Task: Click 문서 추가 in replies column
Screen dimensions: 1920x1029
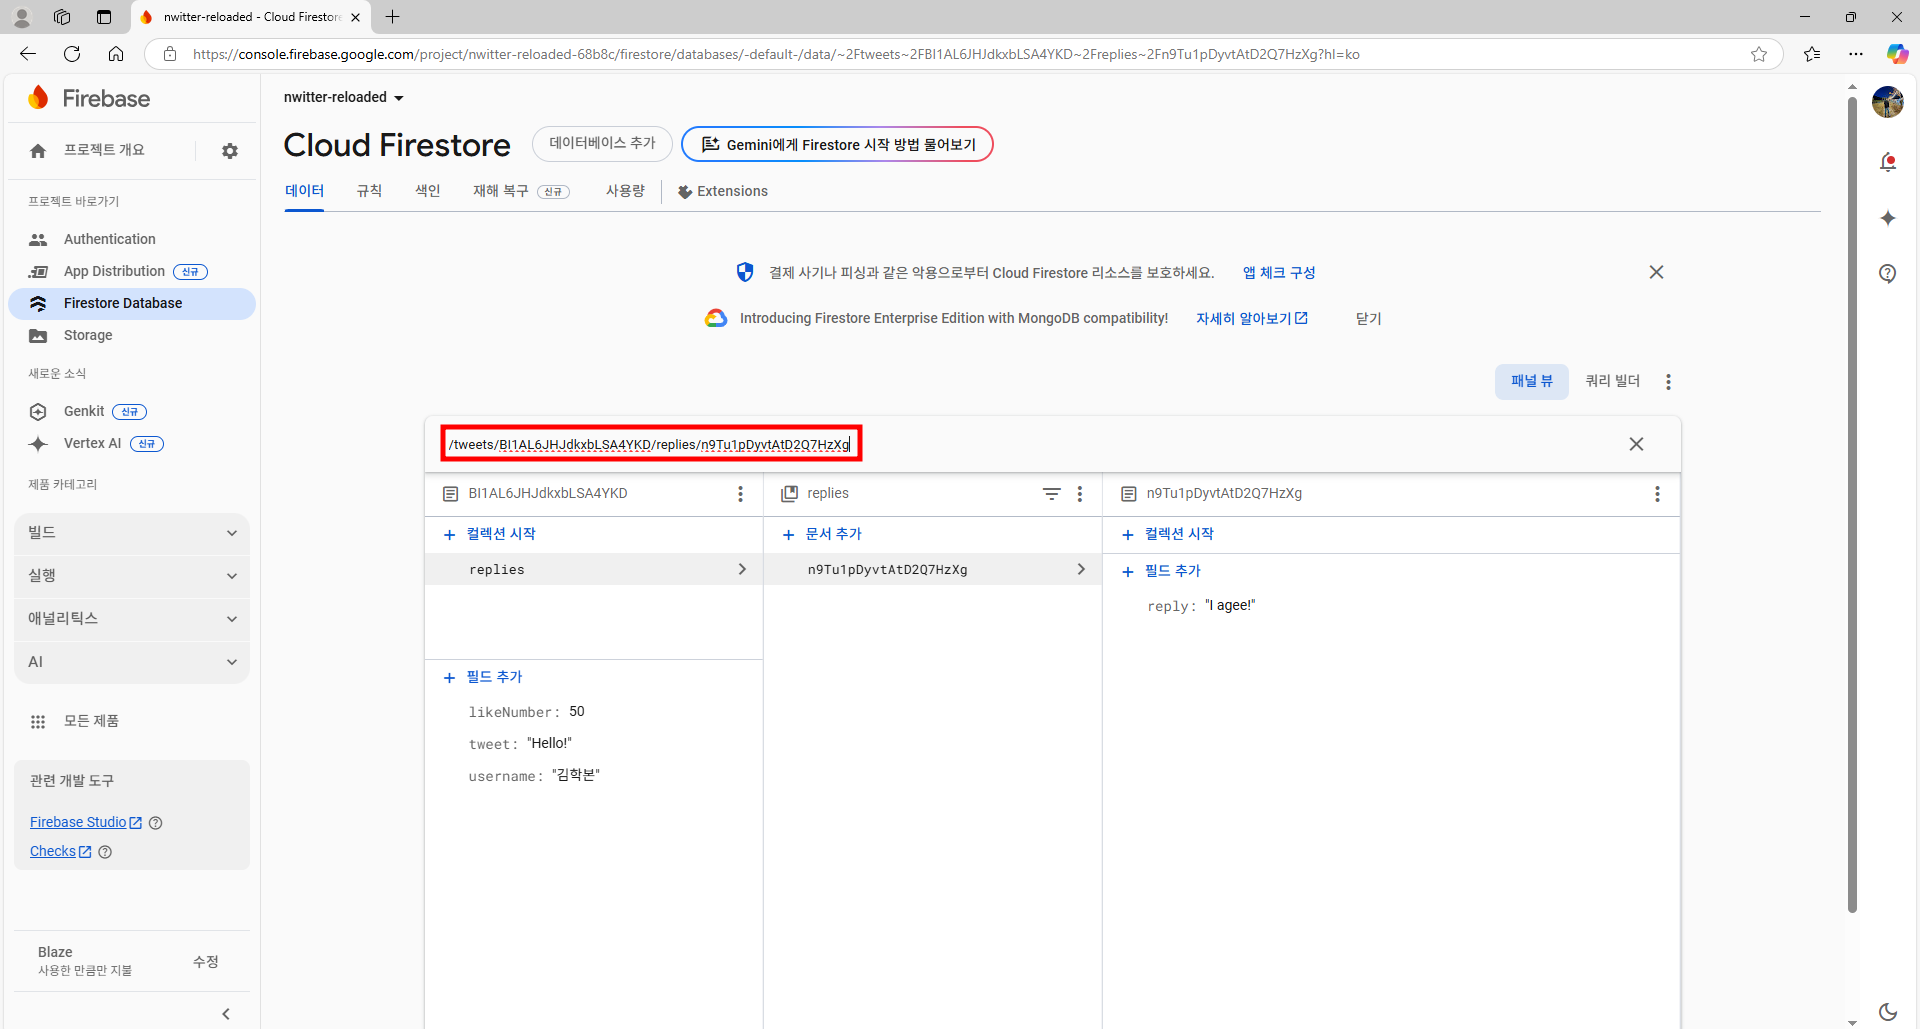Action: (x=822, y=534)
